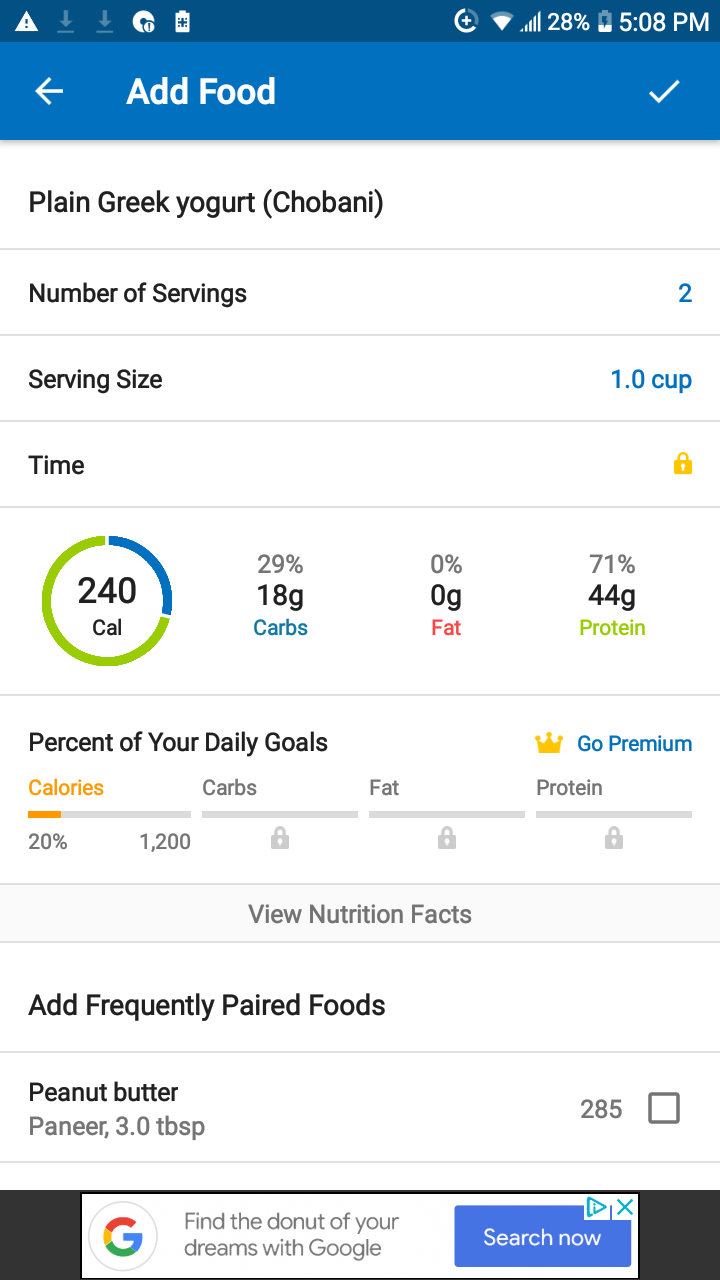The image size is (720, 1280).
Task: Tap the lock icon under Fat goal
Action: tap(447, 838)
